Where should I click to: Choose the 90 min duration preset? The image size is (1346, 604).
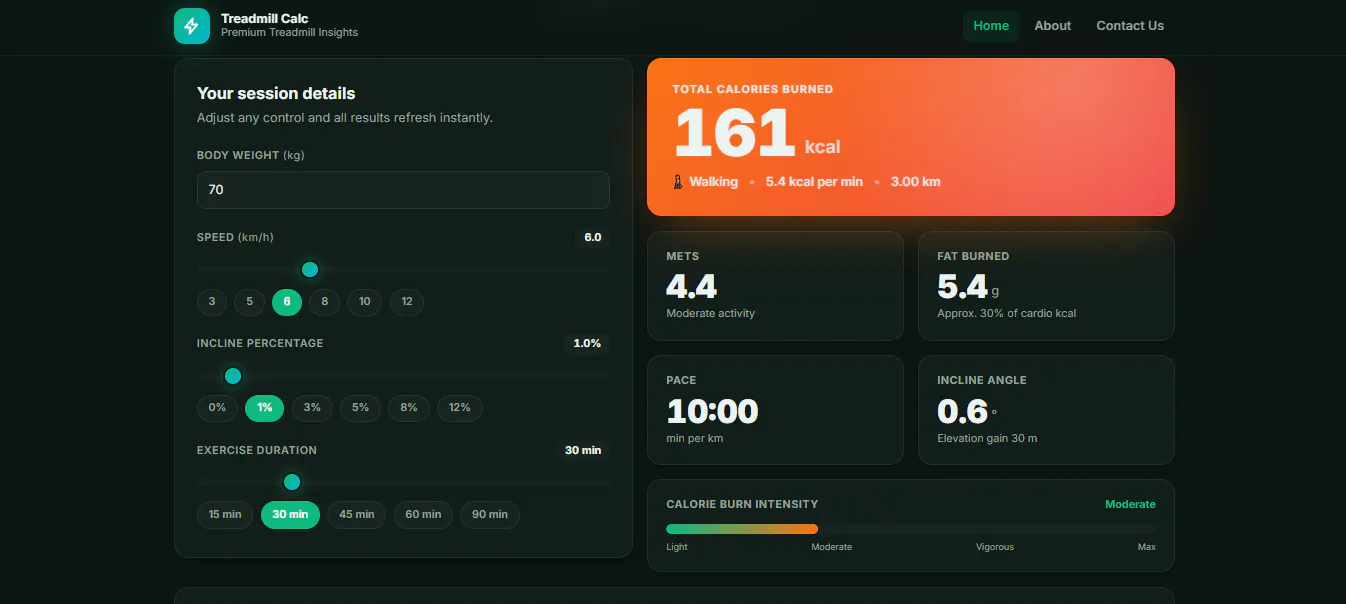click(x=490, y=515)
